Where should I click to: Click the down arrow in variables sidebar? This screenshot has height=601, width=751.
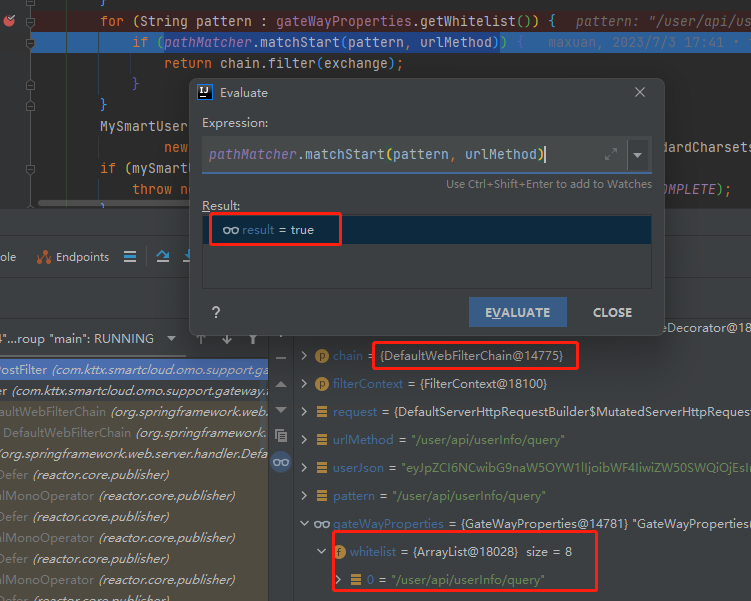(281, 409)
